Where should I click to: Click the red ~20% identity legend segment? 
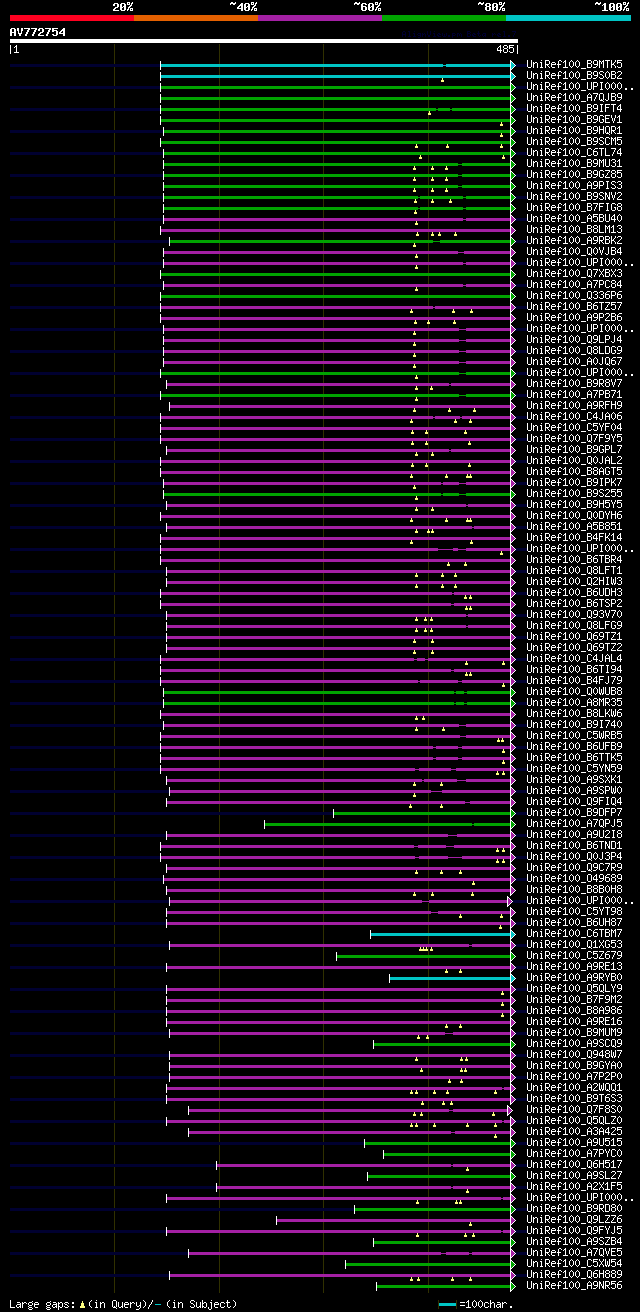(71, 18)
